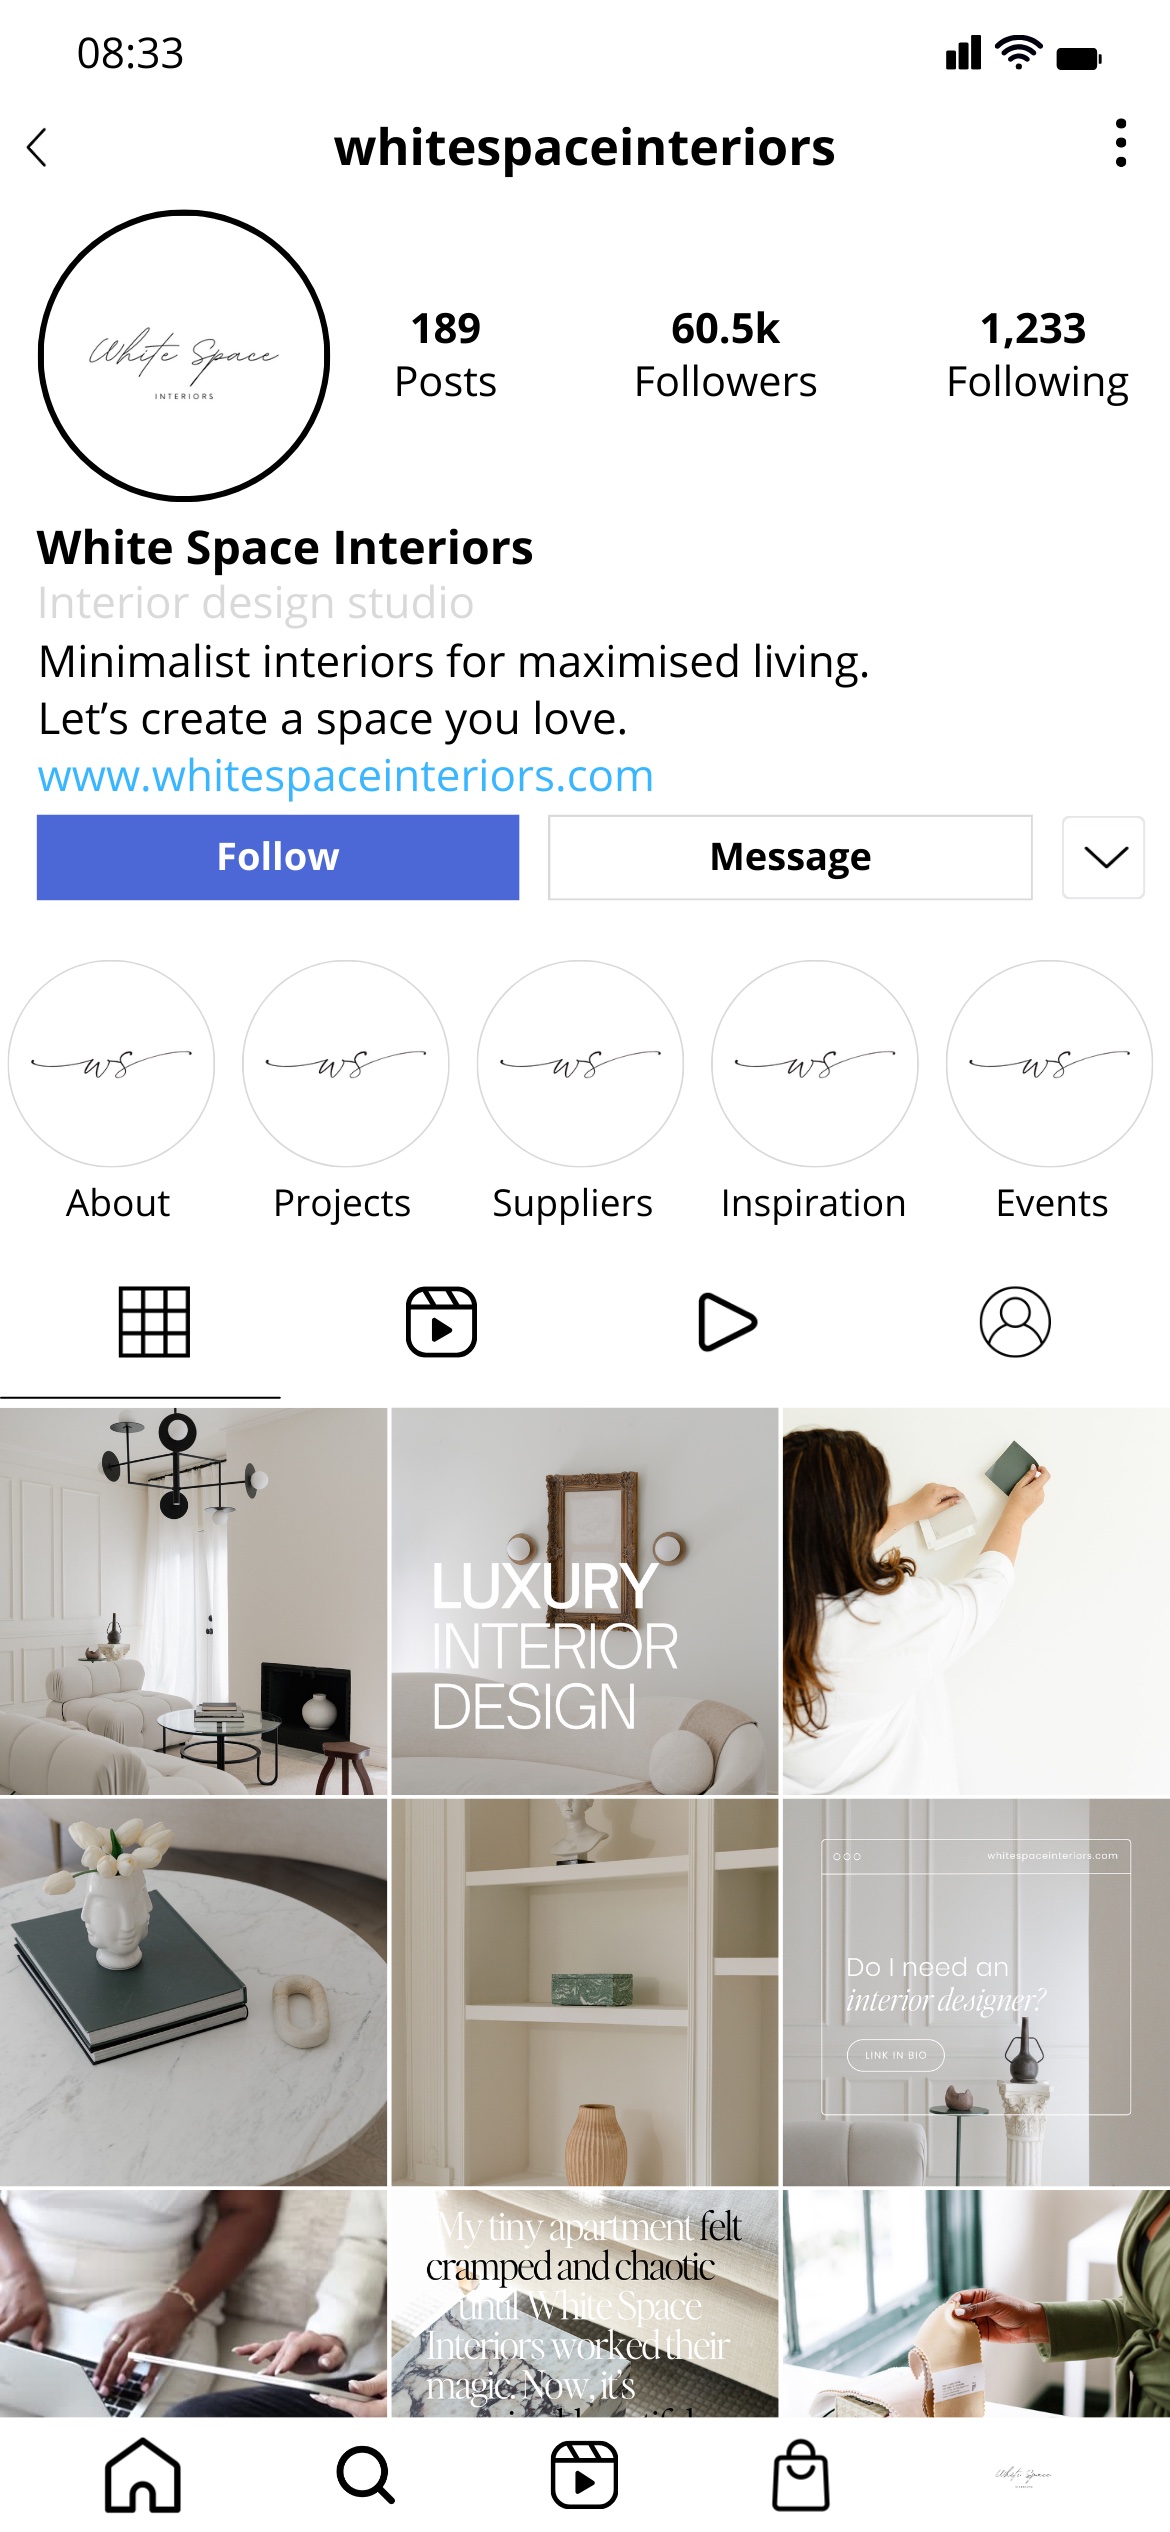
Task: Go back using the left chevron
Action: (37, 148)
